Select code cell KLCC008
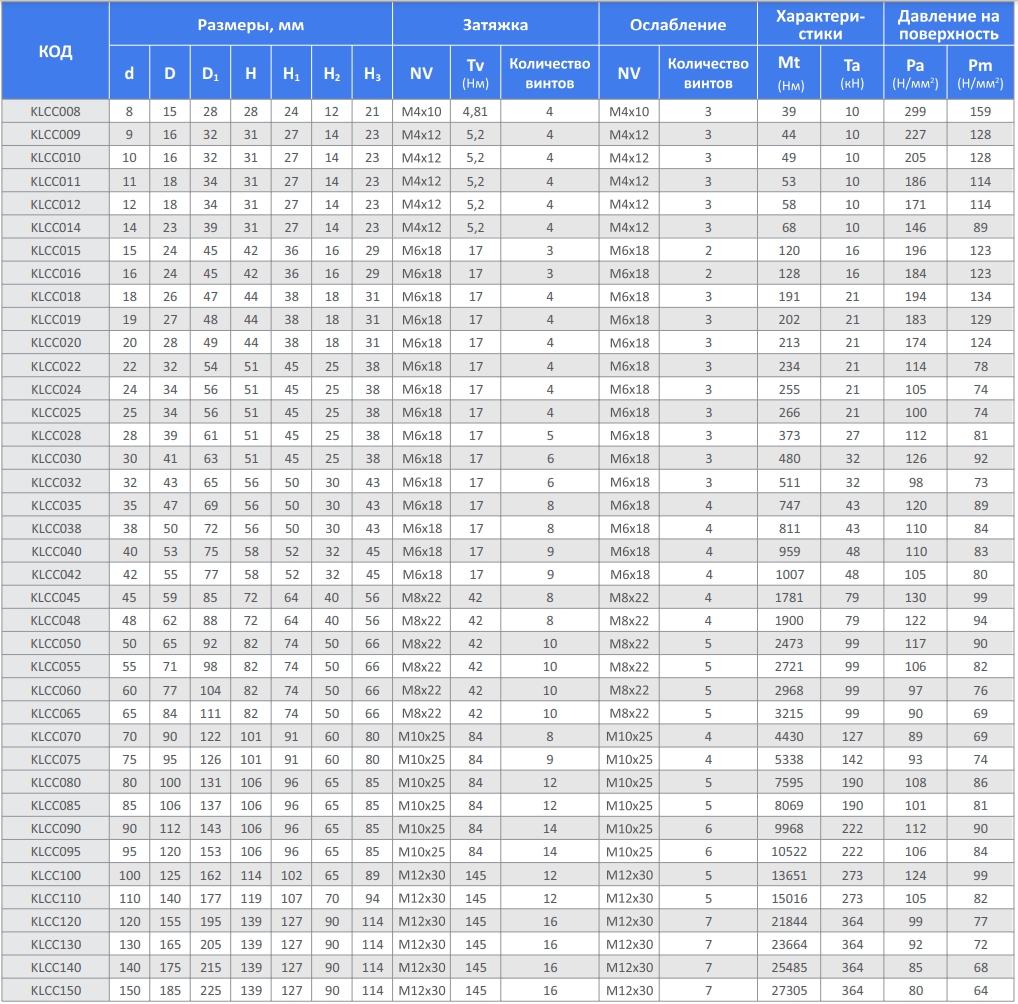Image resolution: width=1018 pixels, height=1004 pixels. point(56,111)
